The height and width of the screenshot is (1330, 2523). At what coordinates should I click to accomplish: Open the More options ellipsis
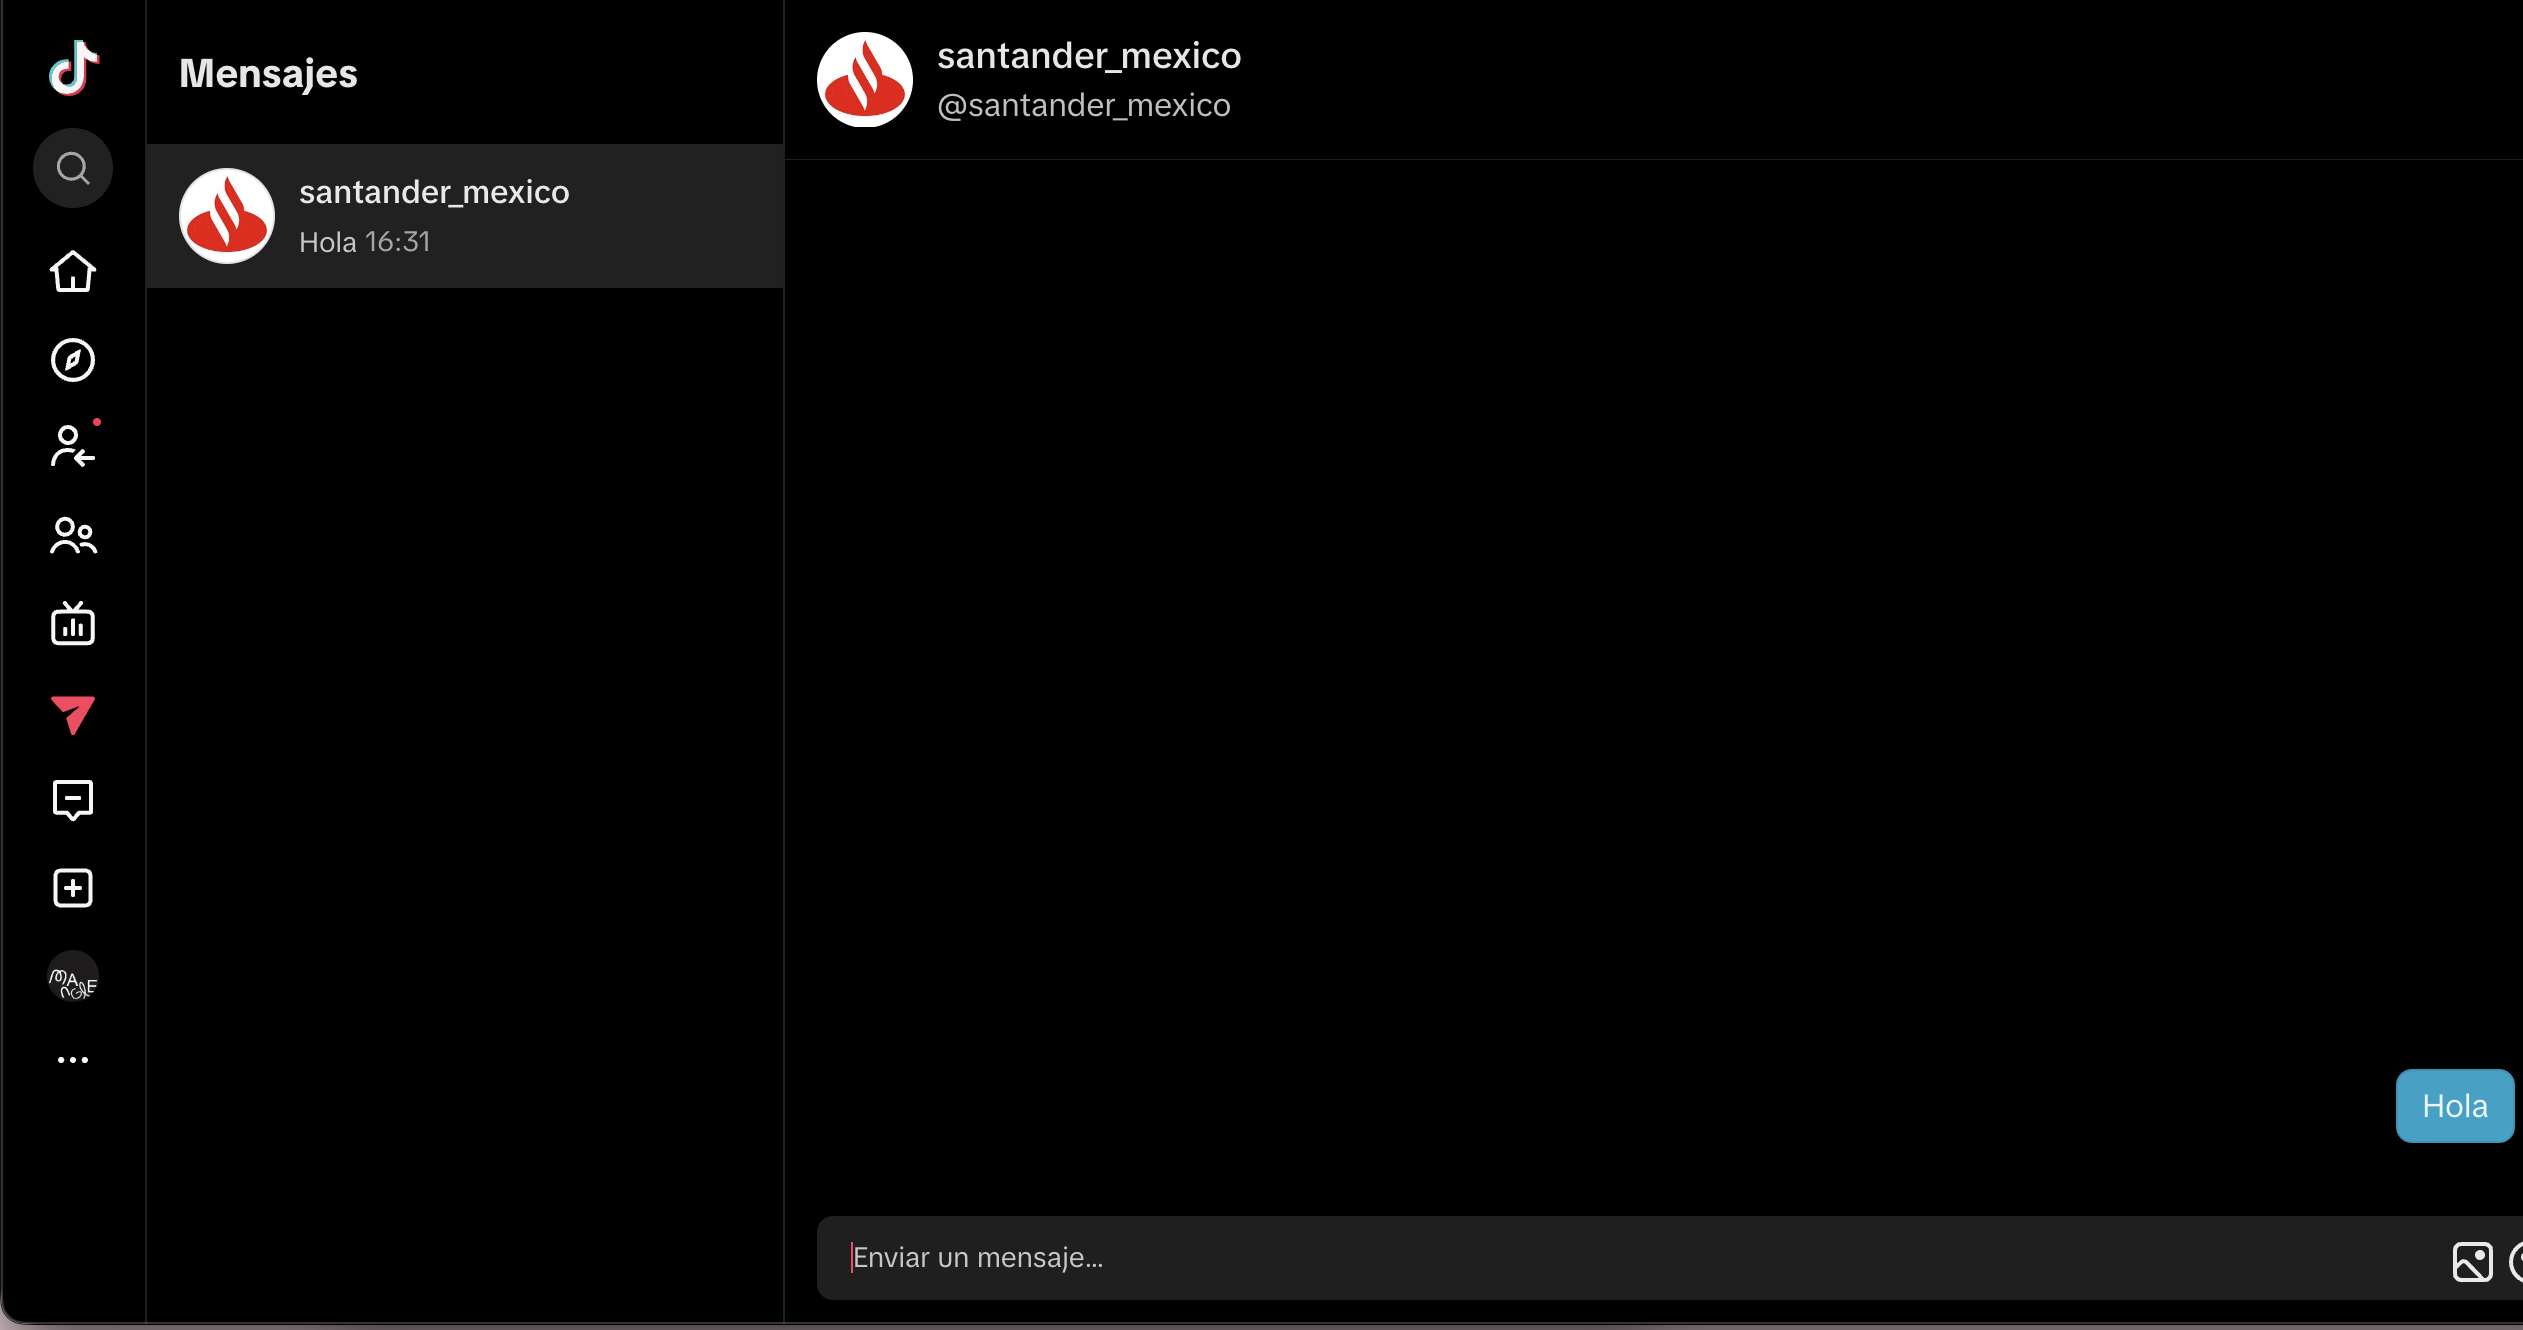[73, 1060]
